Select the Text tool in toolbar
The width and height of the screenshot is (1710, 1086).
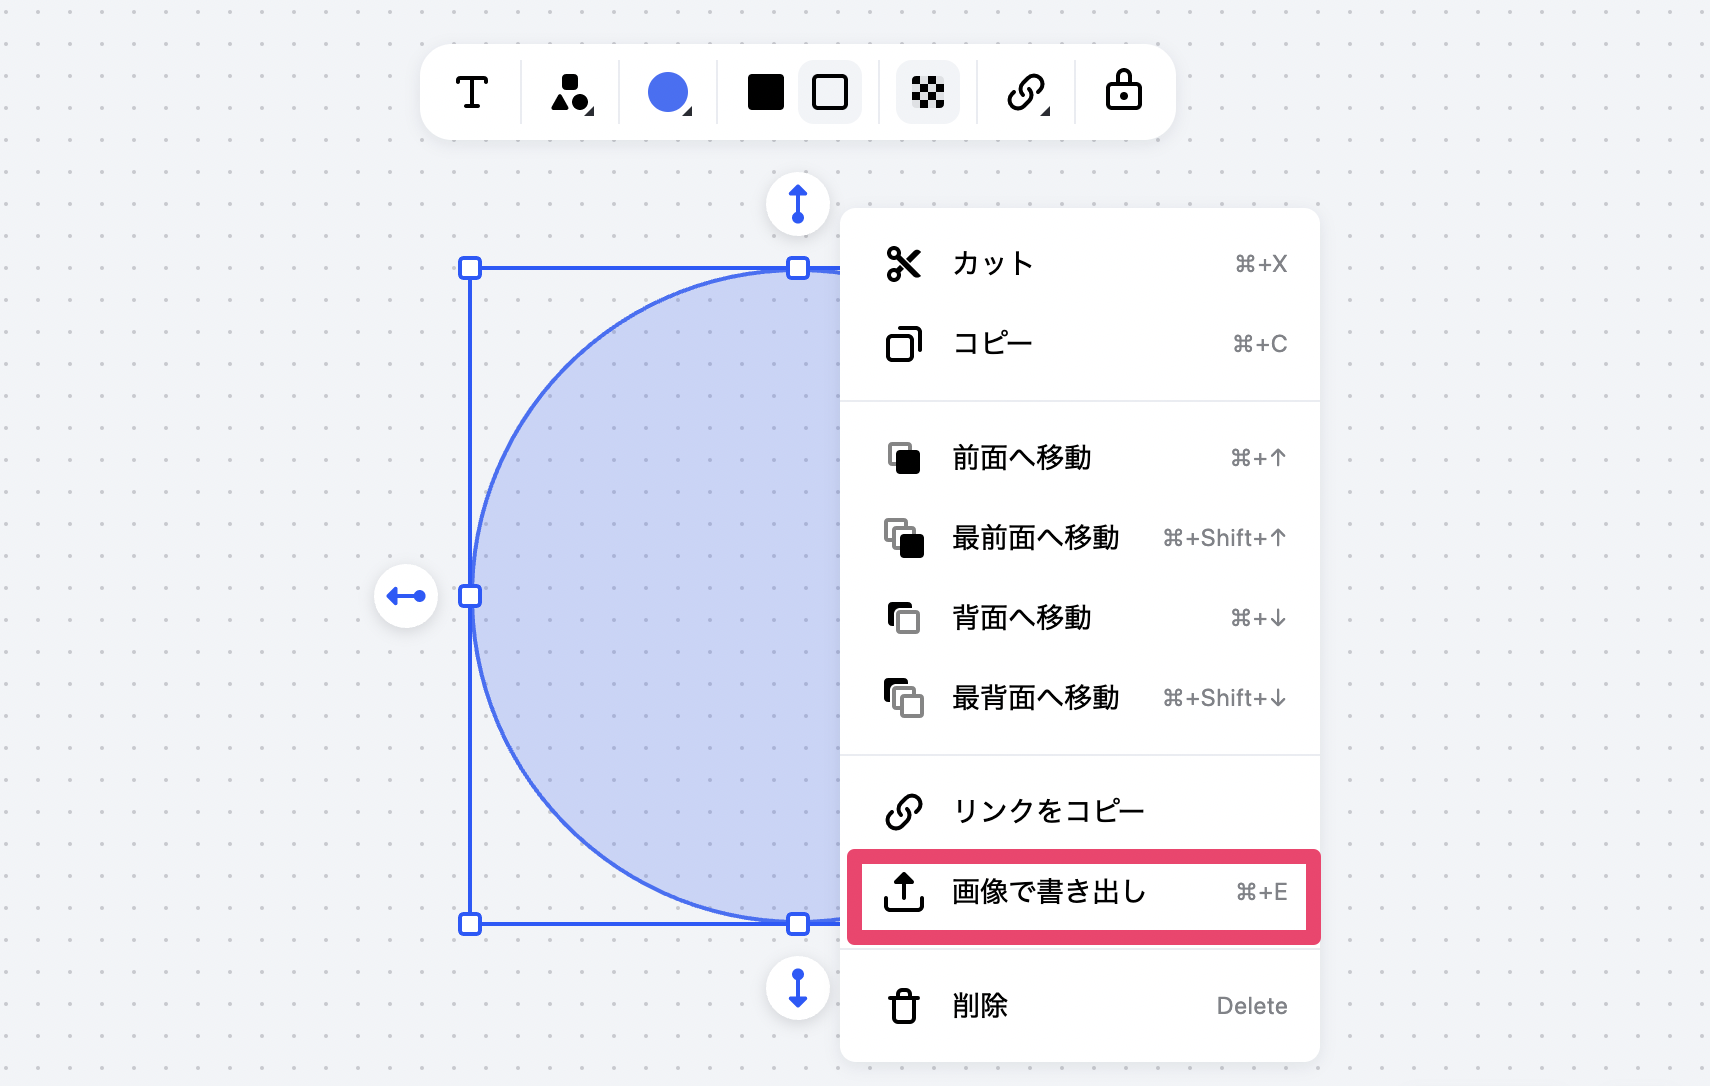pos(472,93)
